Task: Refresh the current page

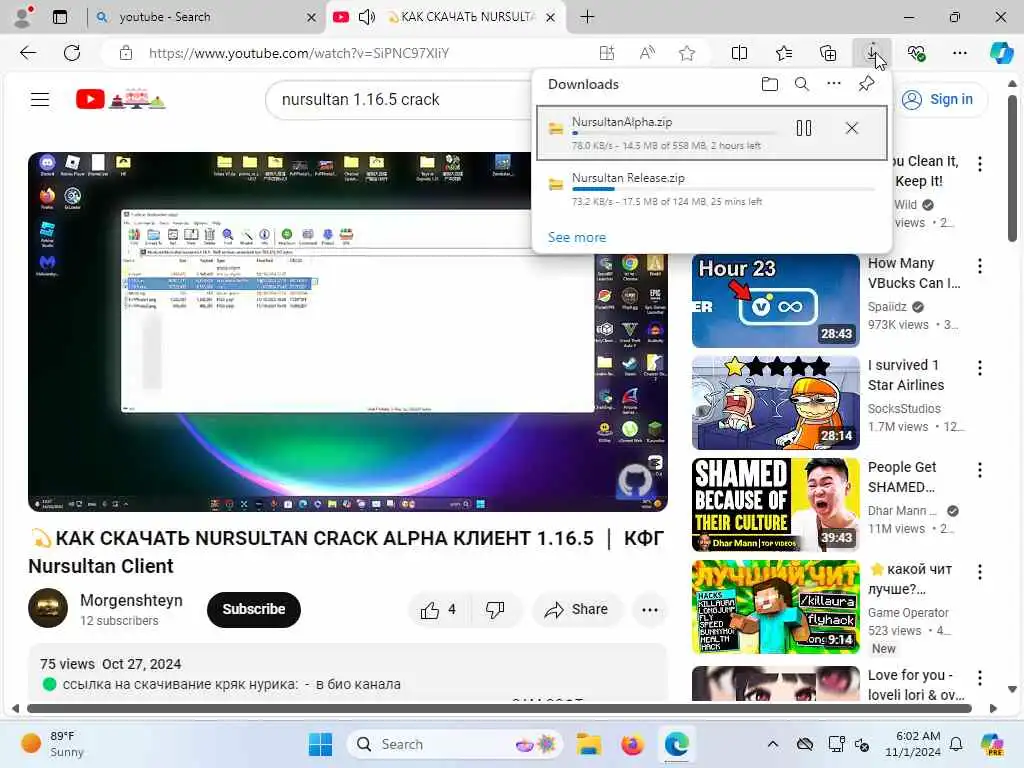Action: [72, 53]
